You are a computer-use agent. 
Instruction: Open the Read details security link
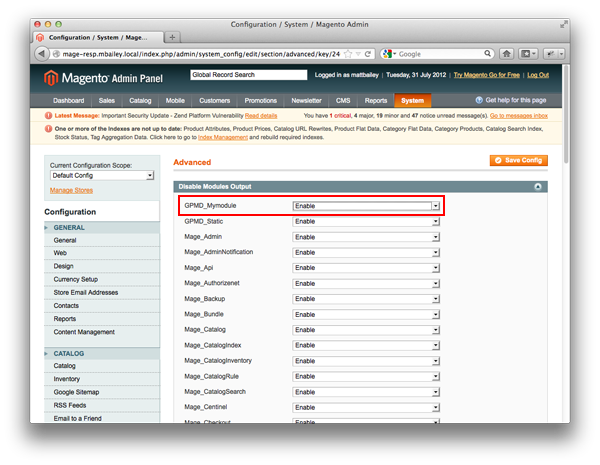tap(261, 116)
